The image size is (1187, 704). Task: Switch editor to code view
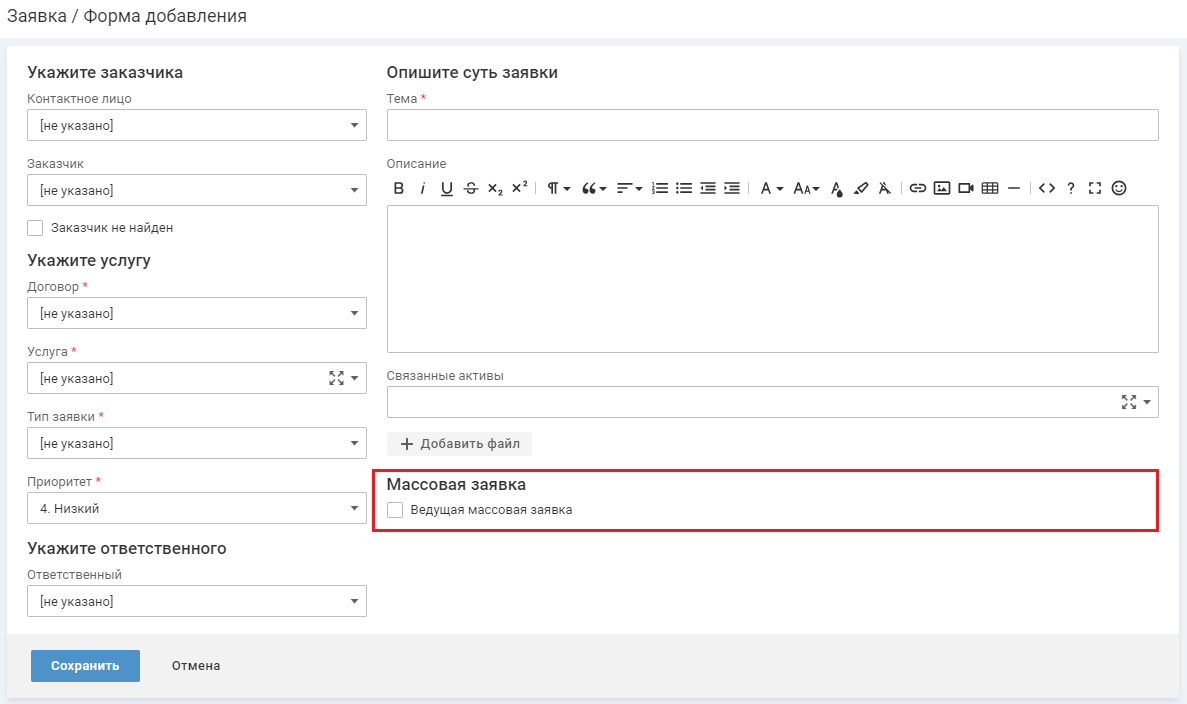[1047, 188]
